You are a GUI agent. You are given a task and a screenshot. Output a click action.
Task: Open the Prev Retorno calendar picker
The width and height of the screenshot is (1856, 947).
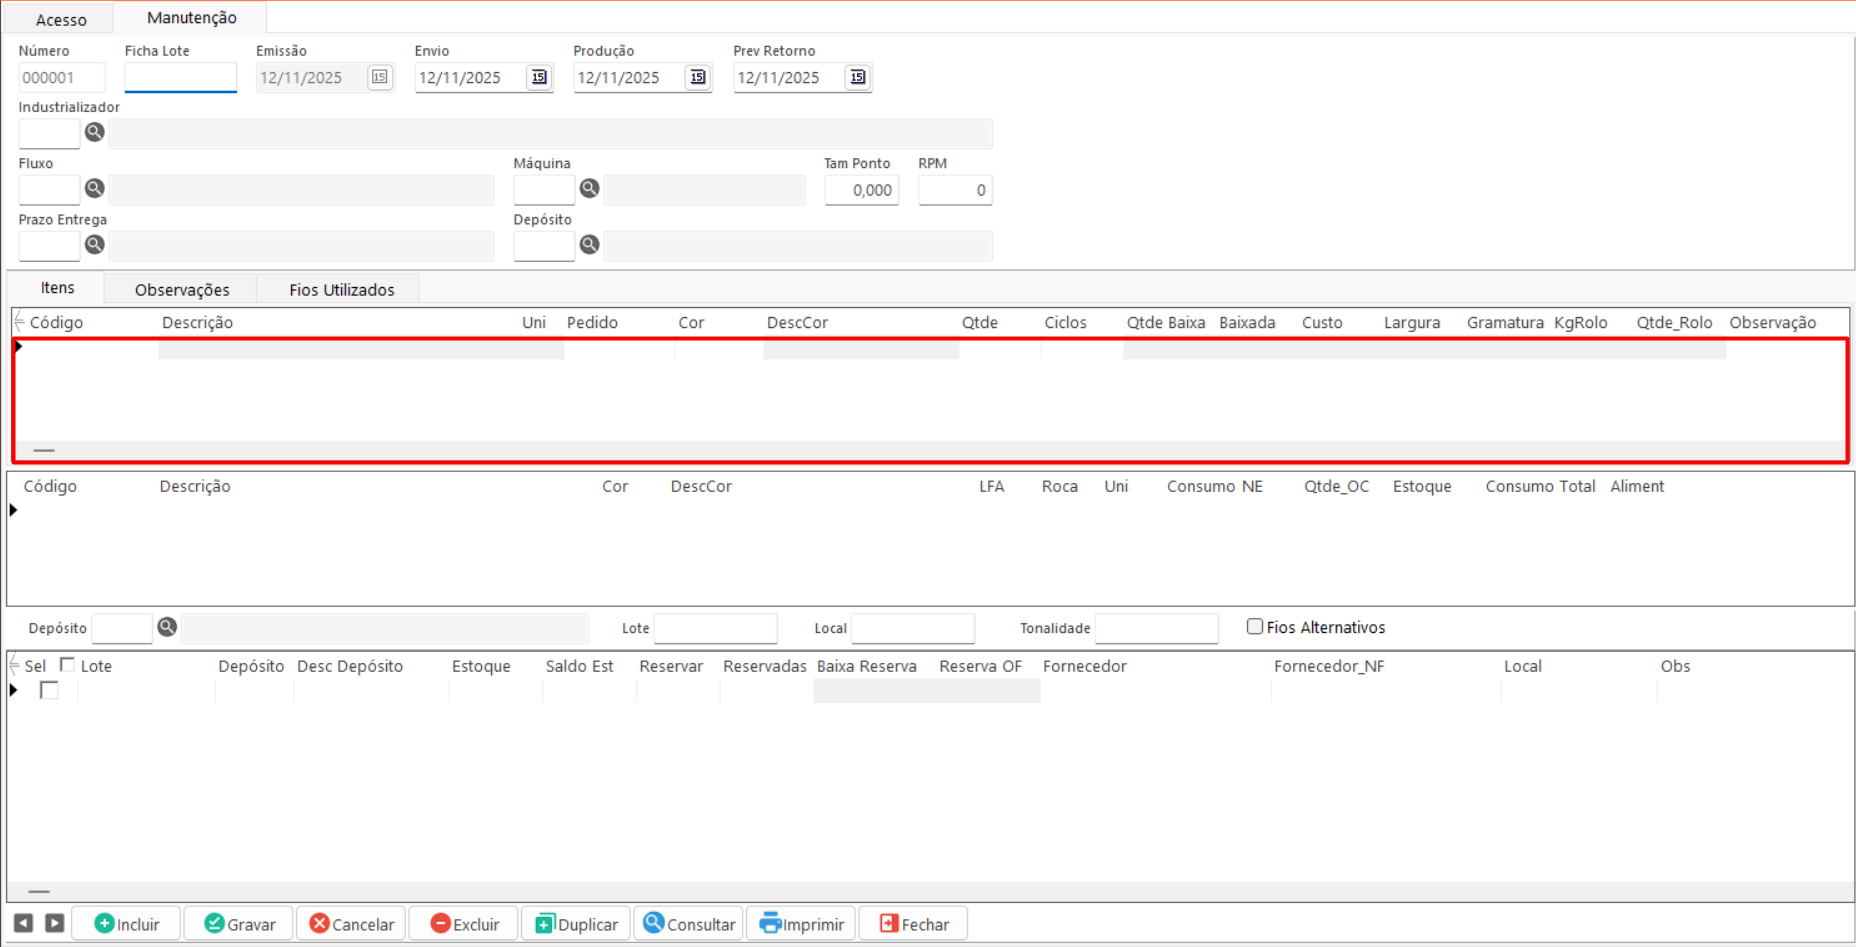[x=857, y=77]
